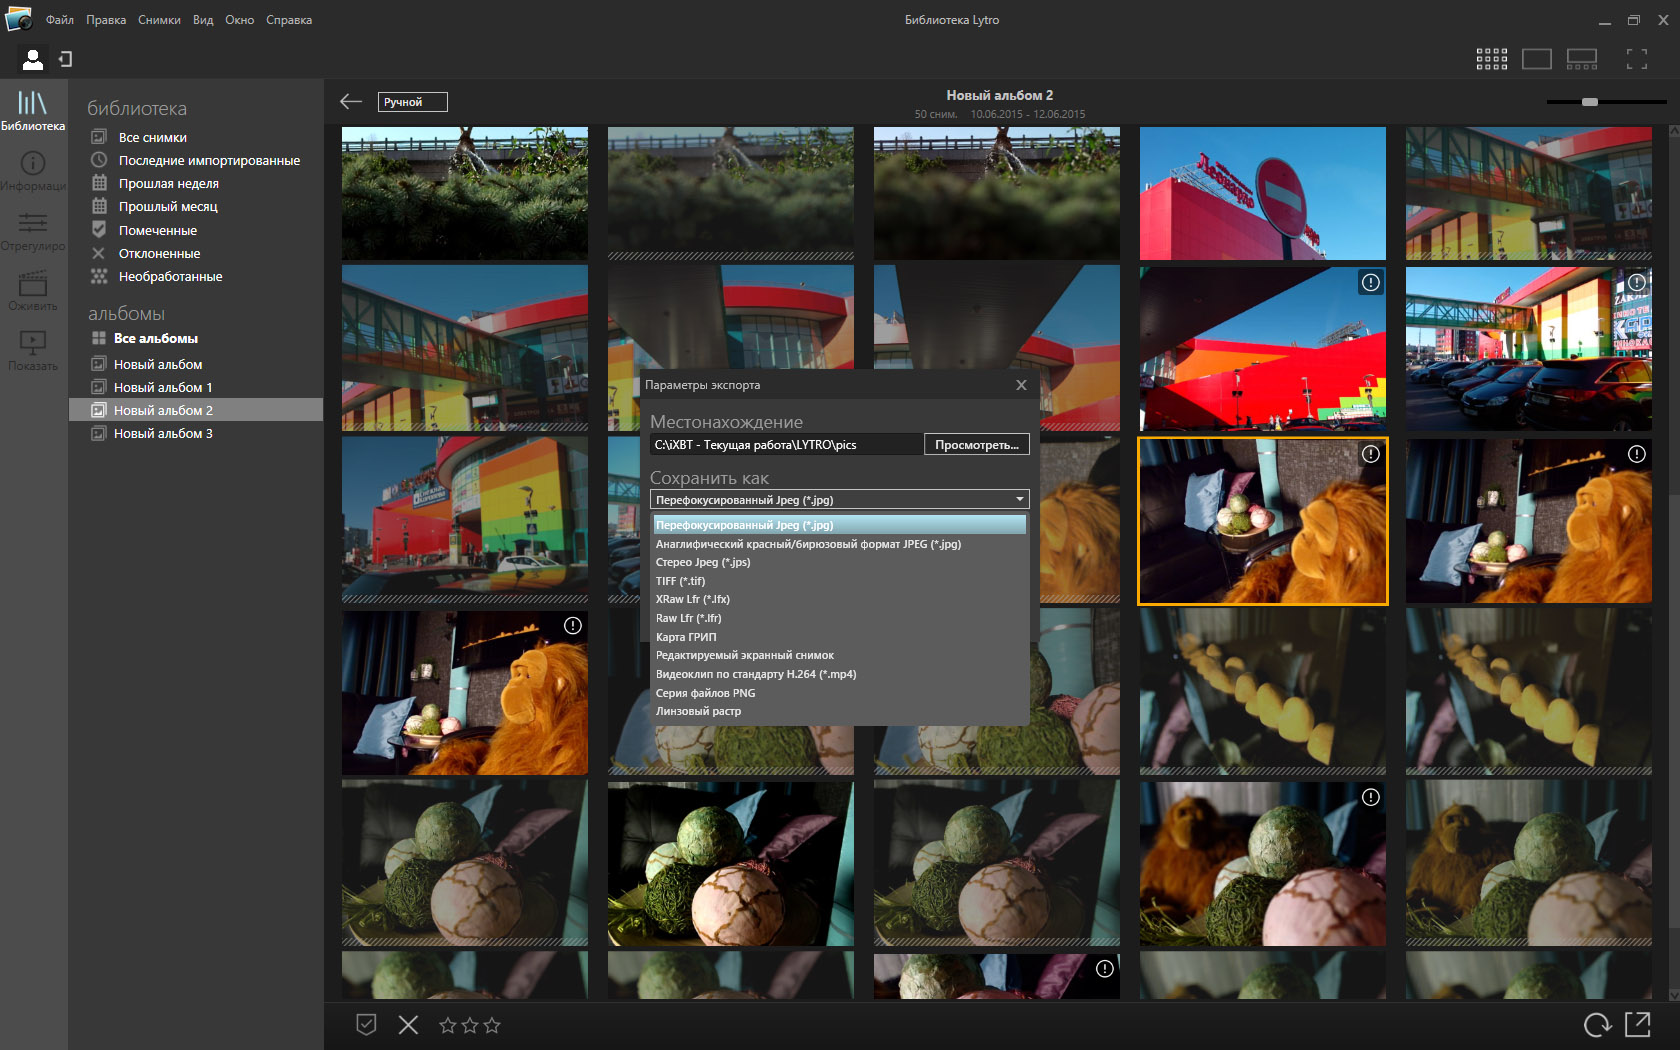Set rating with the first star
Image resolution: width=1680 pixels, height=1050 pixels.
[447, 1024]
